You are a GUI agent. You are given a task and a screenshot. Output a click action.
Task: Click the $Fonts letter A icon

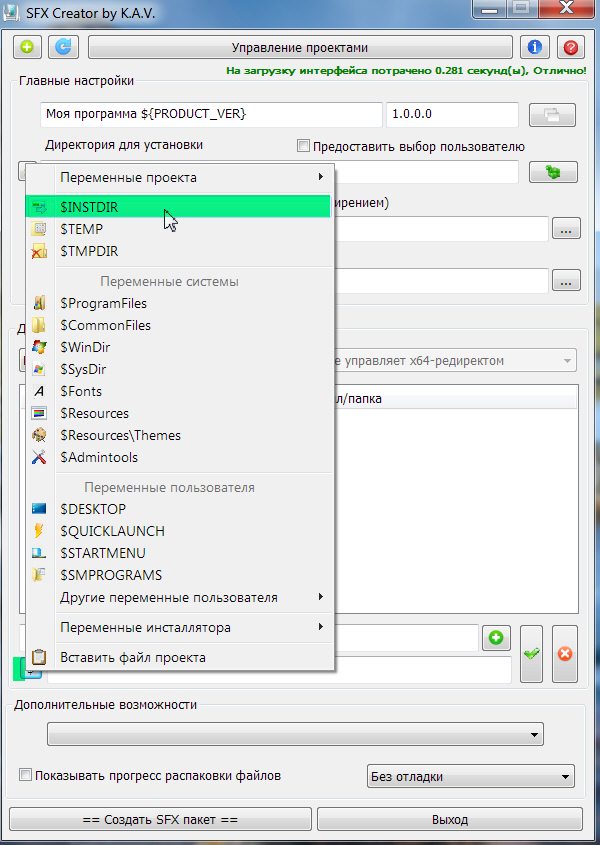pyautogui.click(x=39, y=391)
